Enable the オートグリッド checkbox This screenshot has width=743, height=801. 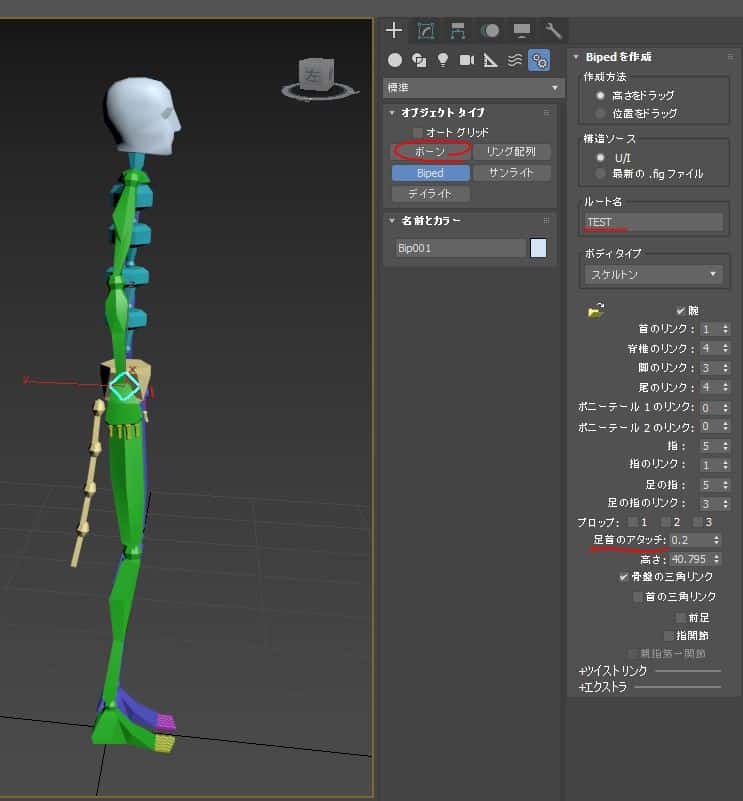click(418, 132)
